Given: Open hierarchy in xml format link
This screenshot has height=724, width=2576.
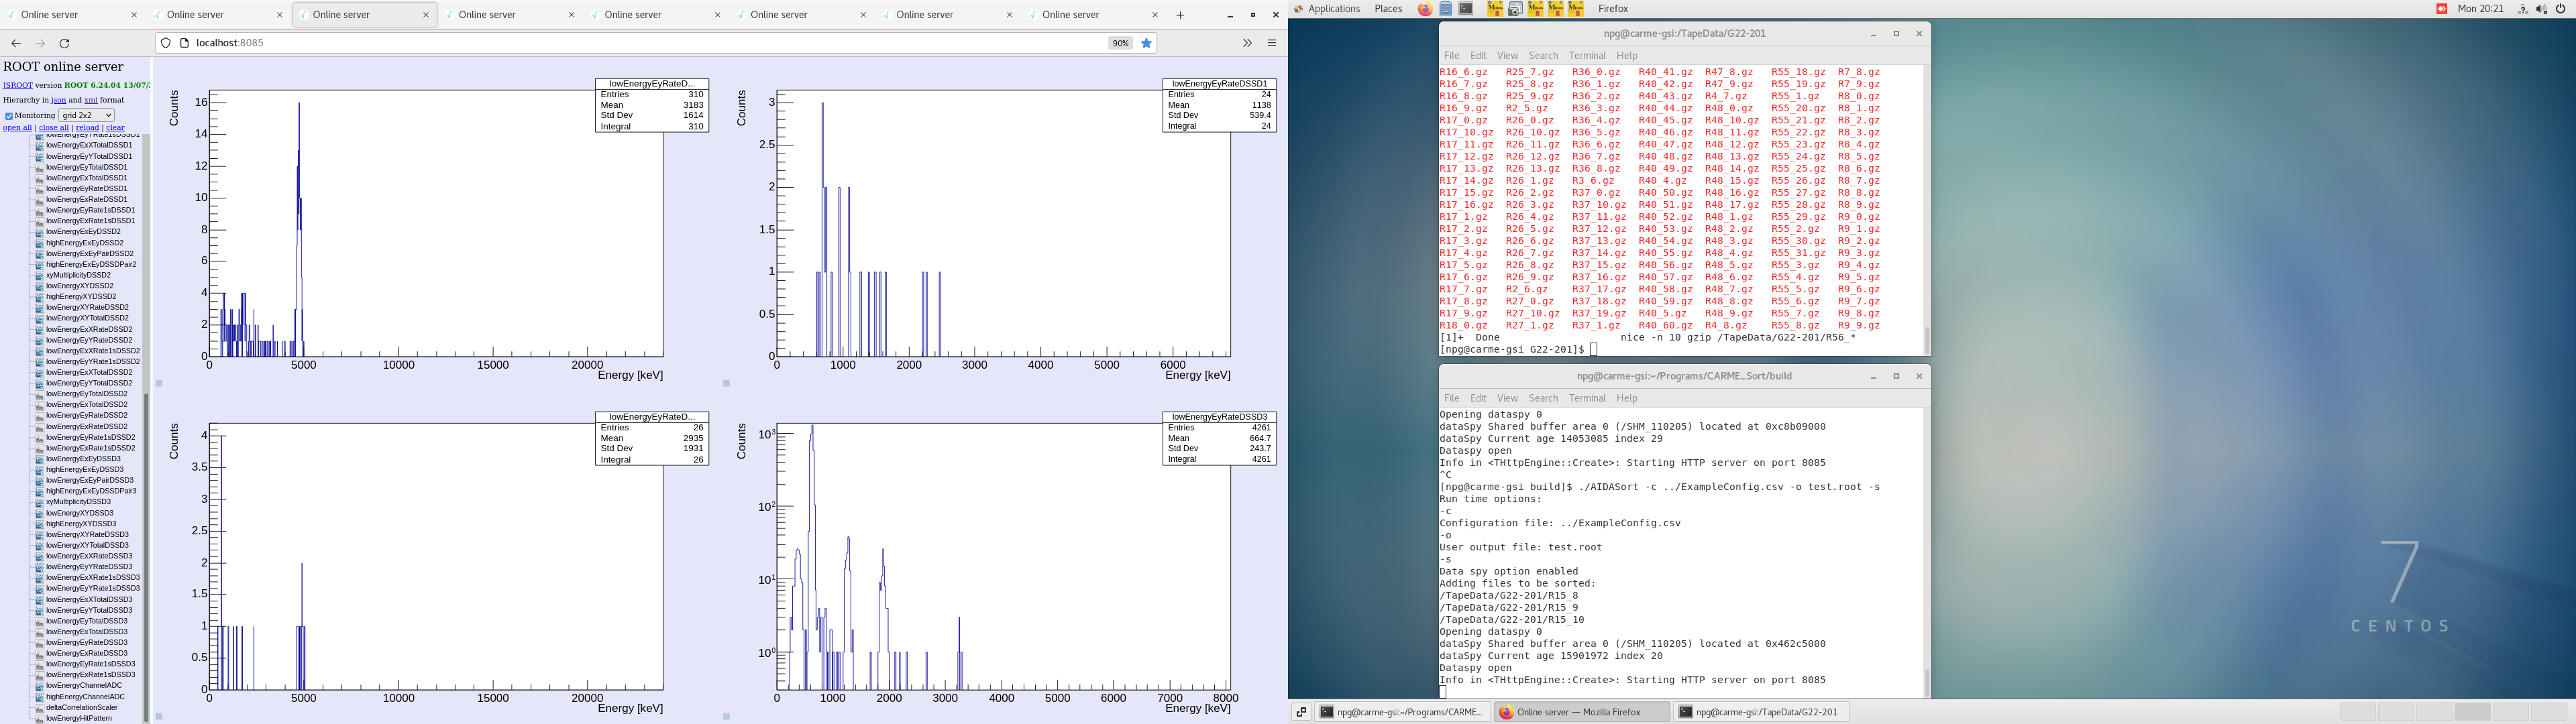Looking at the screenshot, I should (91, 100).
